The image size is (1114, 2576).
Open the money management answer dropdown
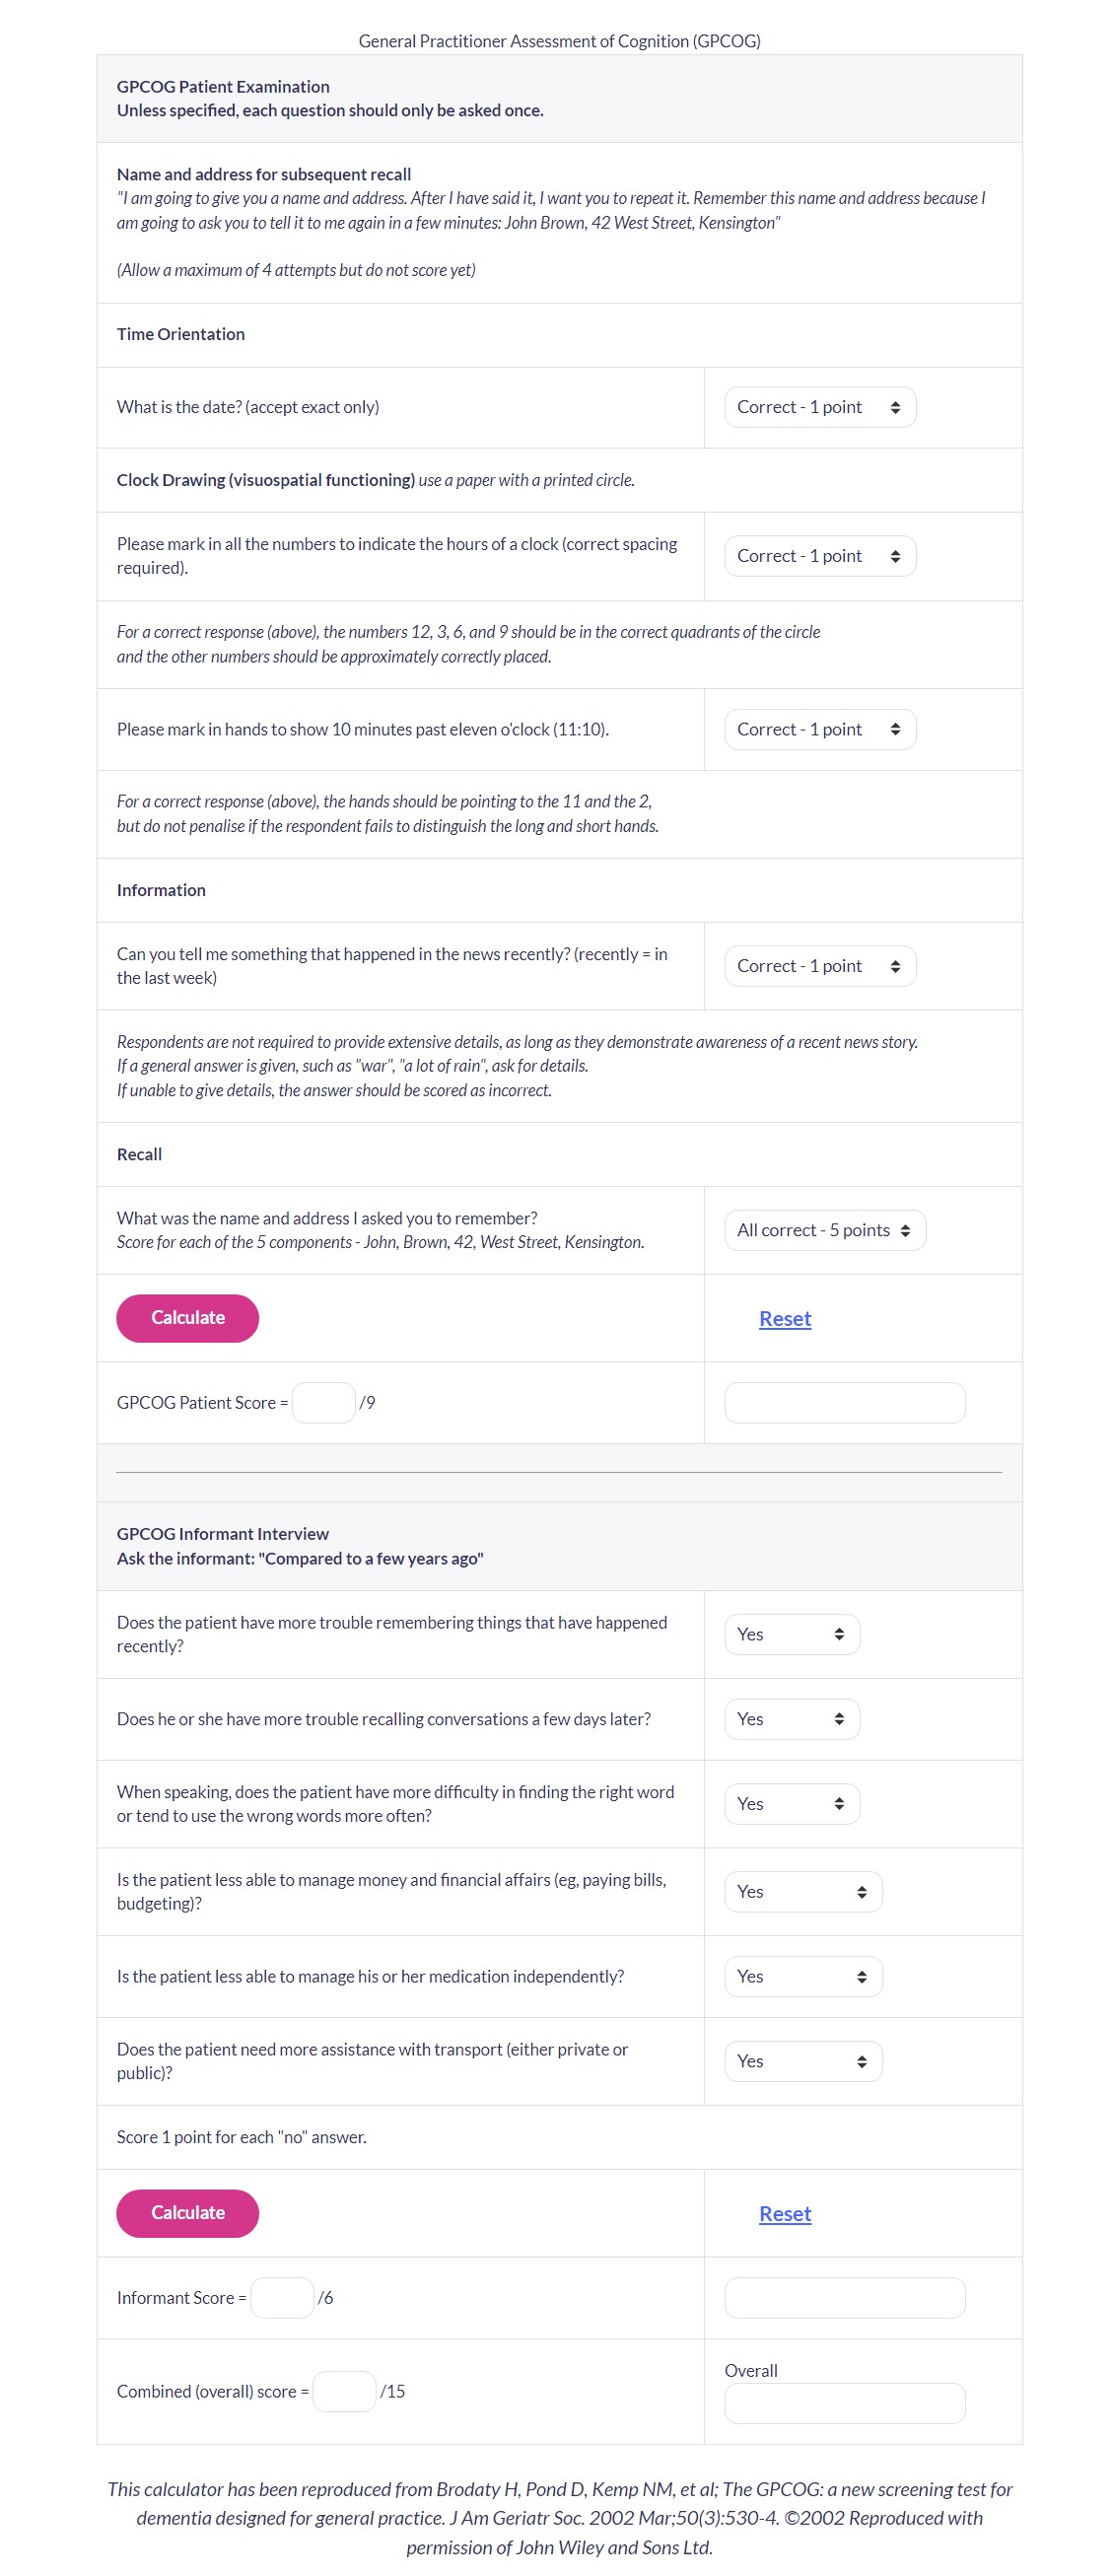(x=802, y=1892)
